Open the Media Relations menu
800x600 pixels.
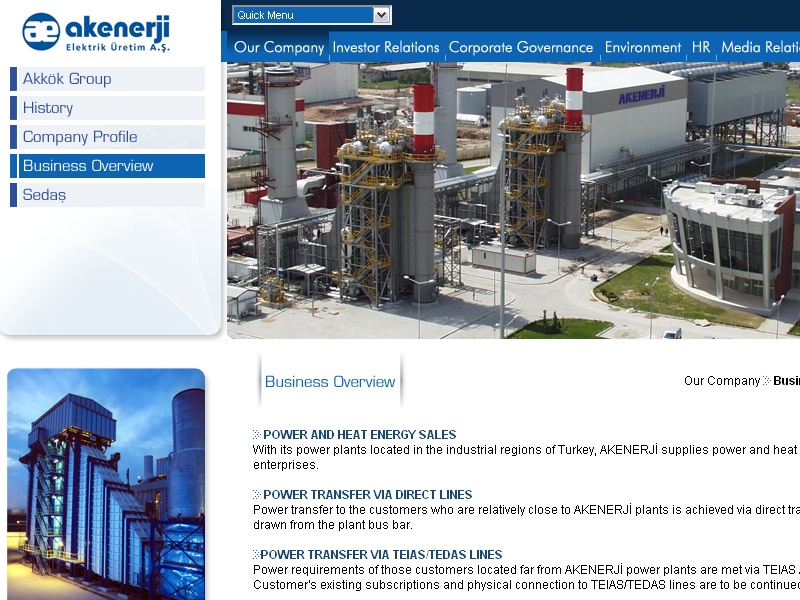tap(760, 47)
